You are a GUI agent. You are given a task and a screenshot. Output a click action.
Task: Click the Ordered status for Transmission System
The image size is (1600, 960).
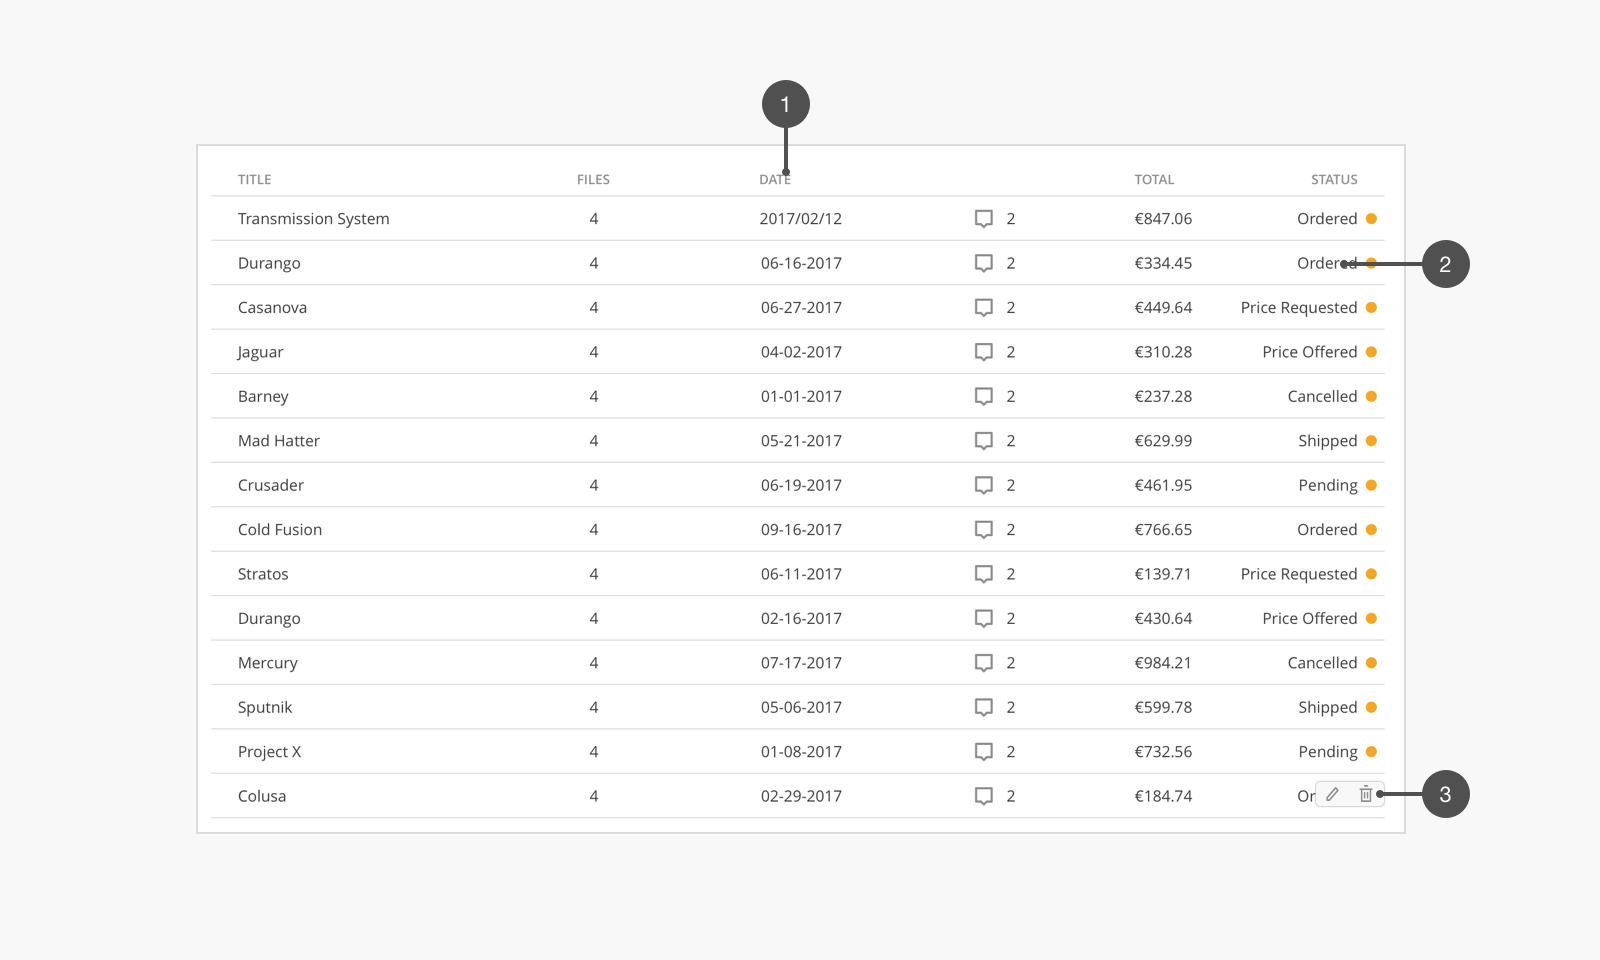click(1327, 219)
